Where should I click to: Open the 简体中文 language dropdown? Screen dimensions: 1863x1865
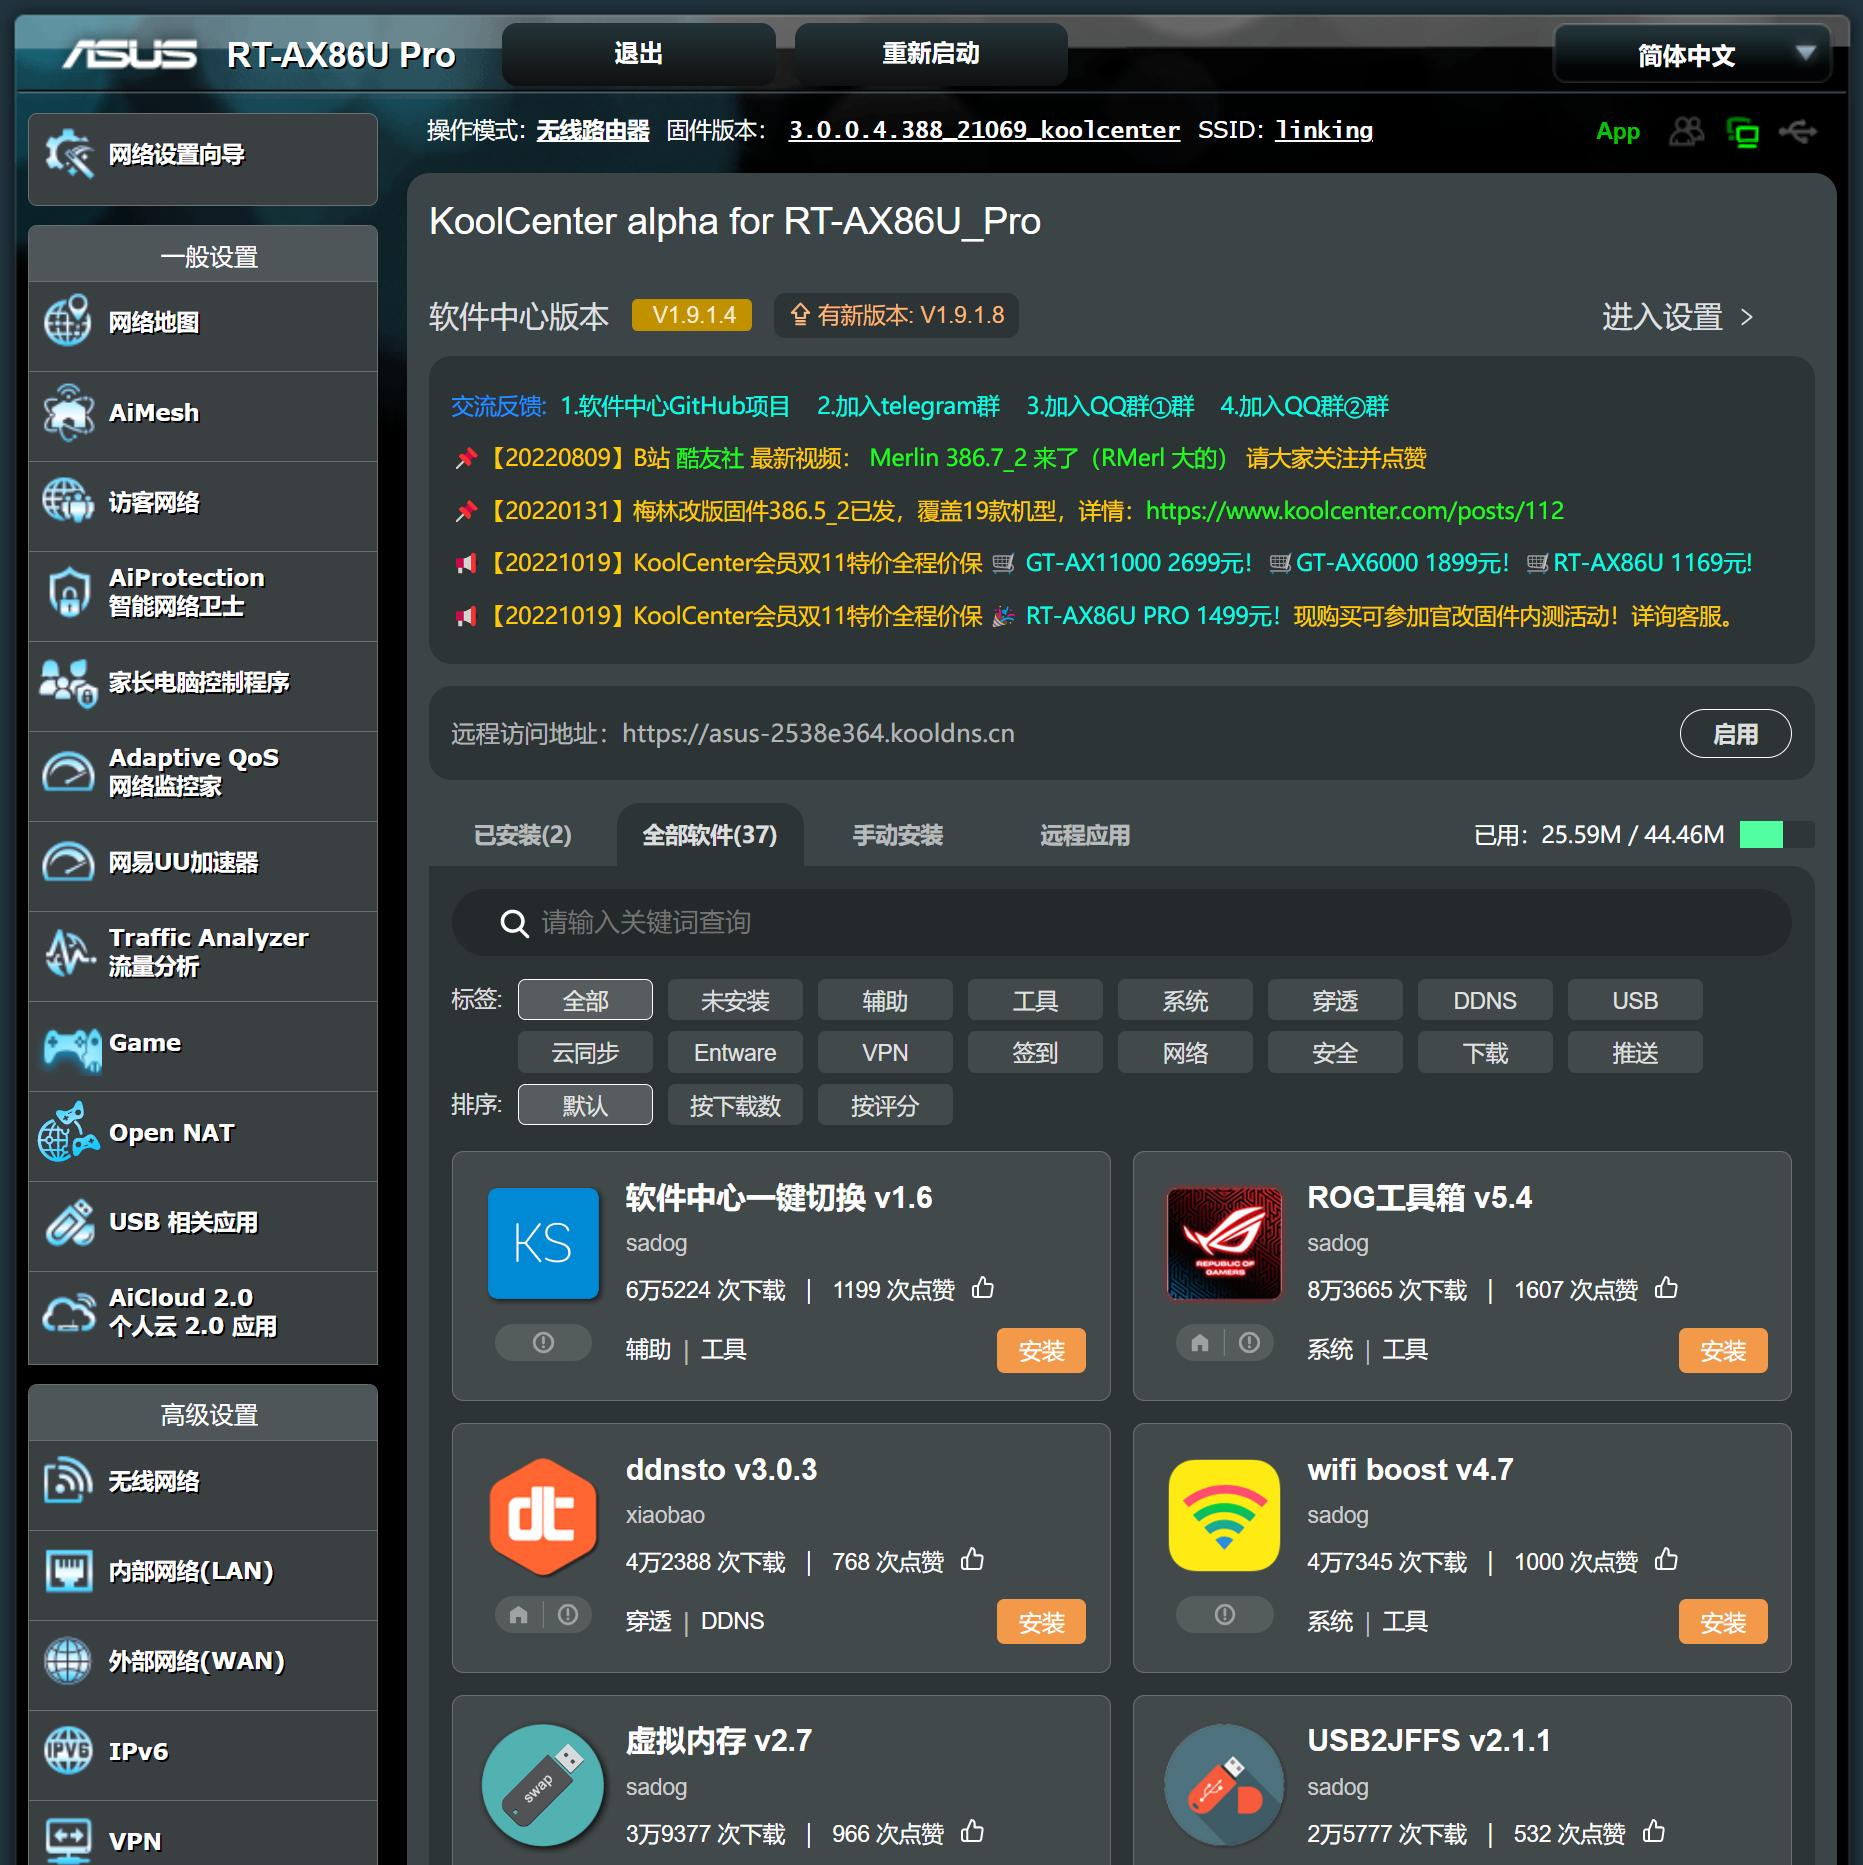click(1691, 55)
